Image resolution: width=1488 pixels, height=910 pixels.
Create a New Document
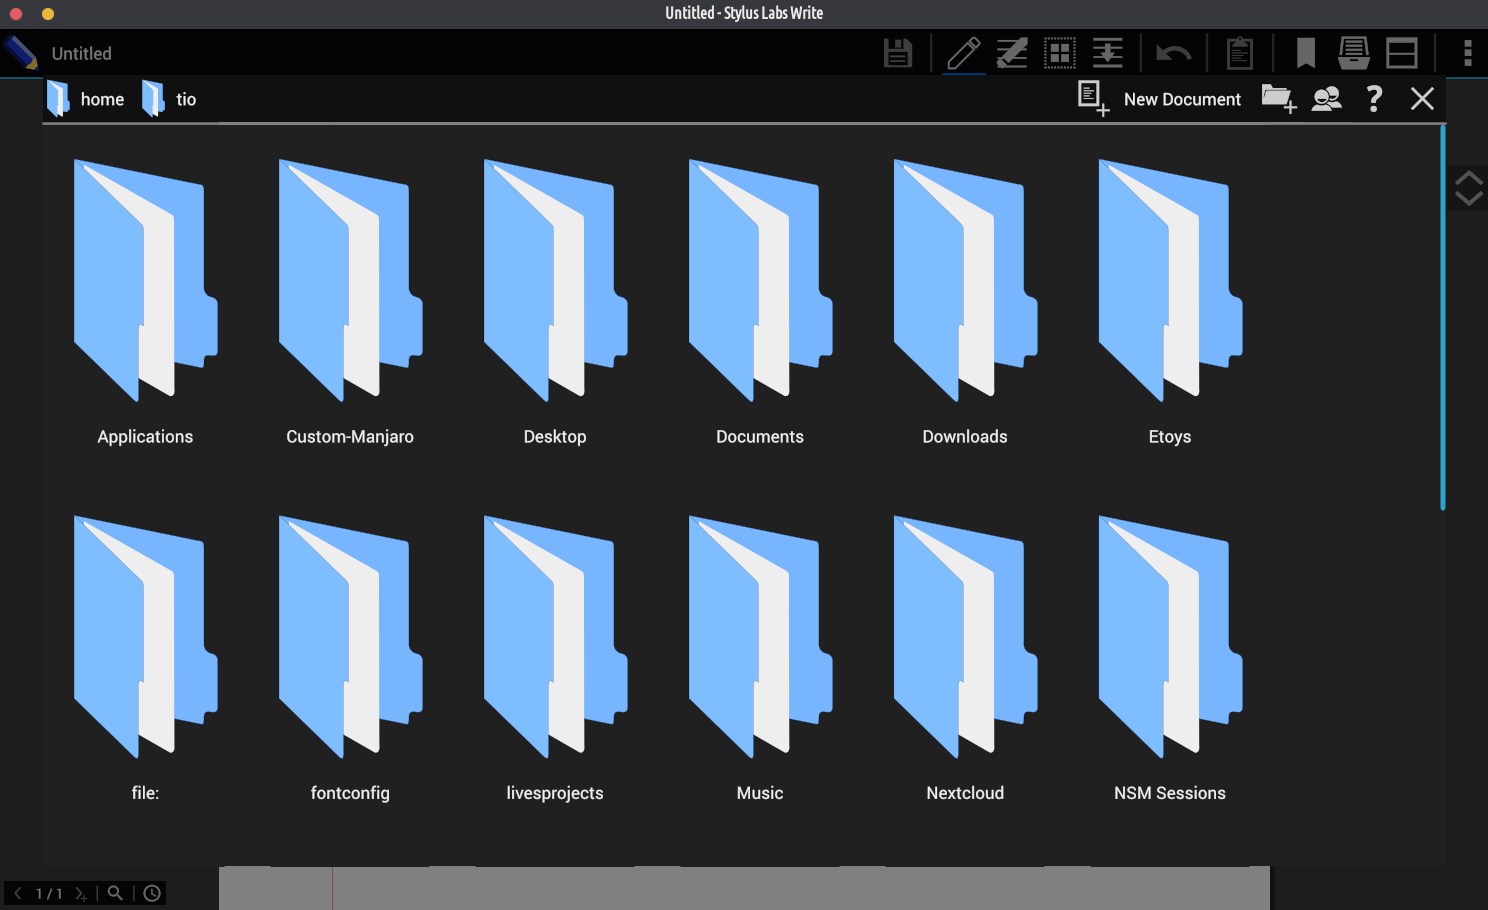pyautogui.click(x=1182, y=99)
